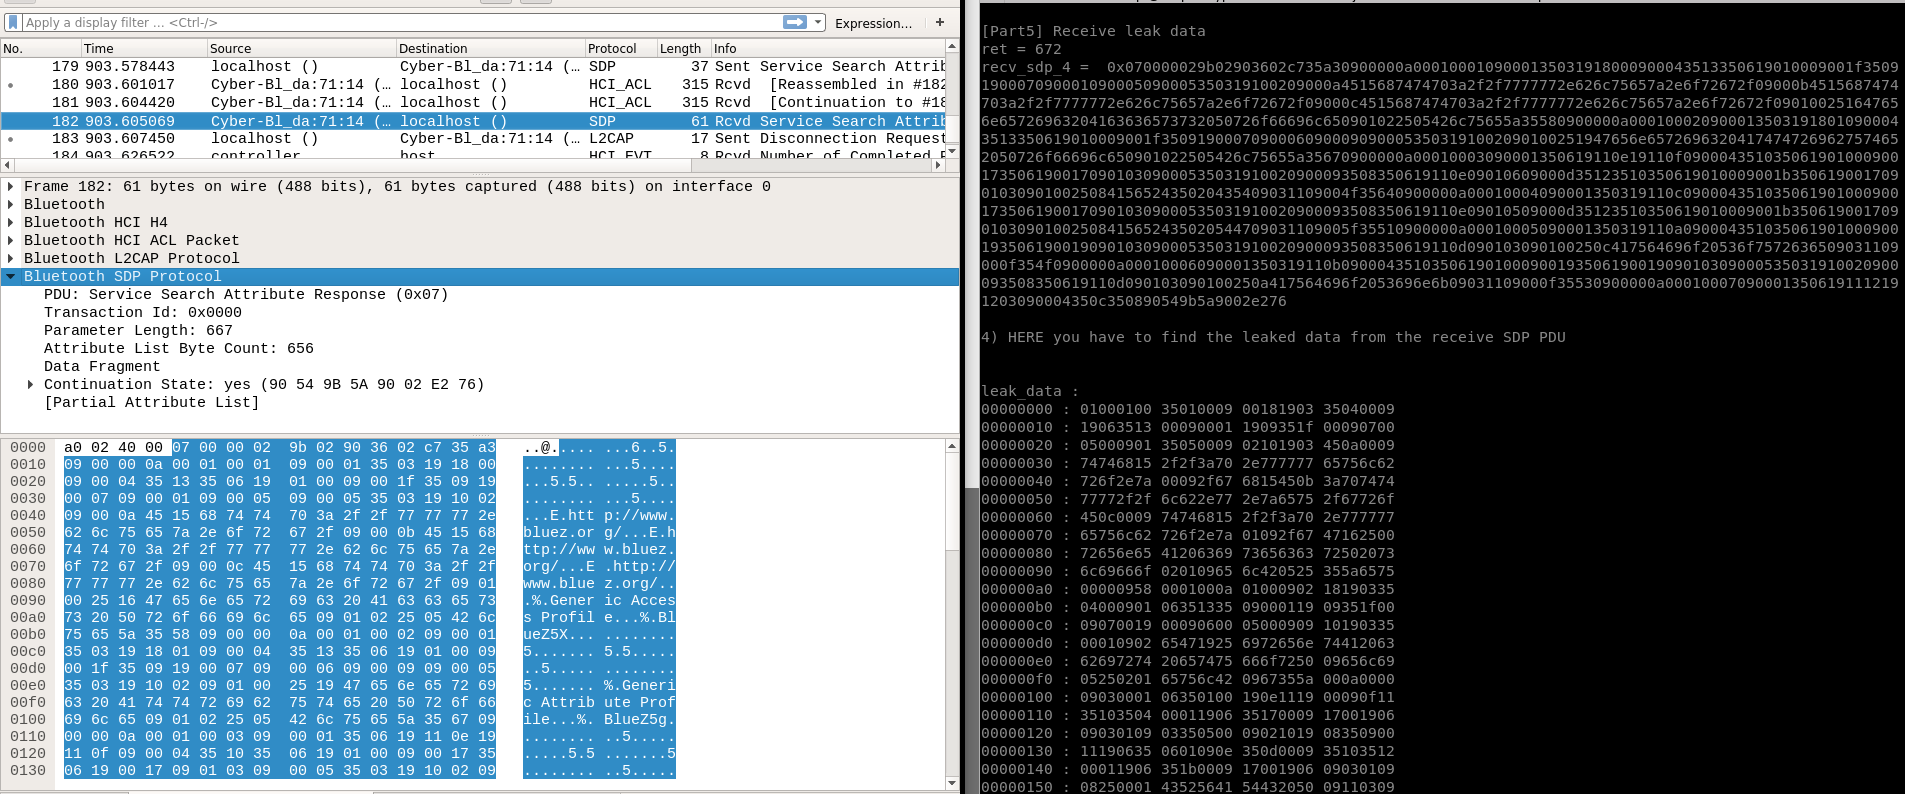The image size is (1905, 794).
Task: Expand the first Bluetooth tree node
Action: [x=11, y=204]
